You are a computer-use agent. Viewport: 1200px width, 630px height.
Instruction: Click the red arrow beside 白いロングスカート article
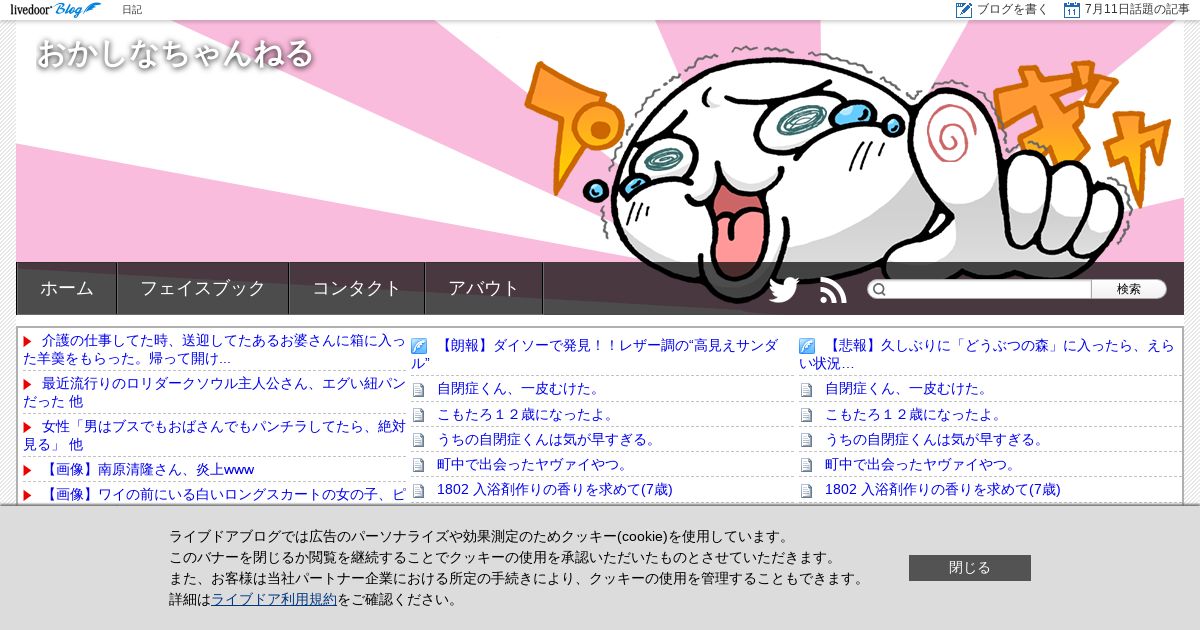click(28, 495)
